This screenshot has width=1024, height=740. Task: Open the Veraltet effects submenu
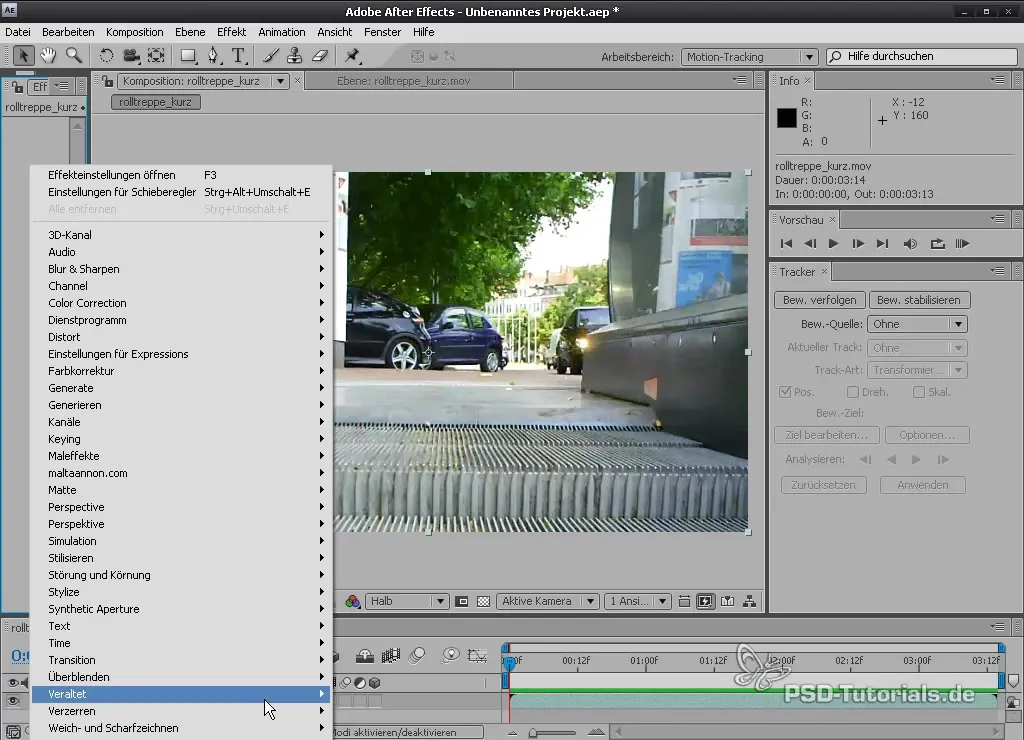(182, 694)
